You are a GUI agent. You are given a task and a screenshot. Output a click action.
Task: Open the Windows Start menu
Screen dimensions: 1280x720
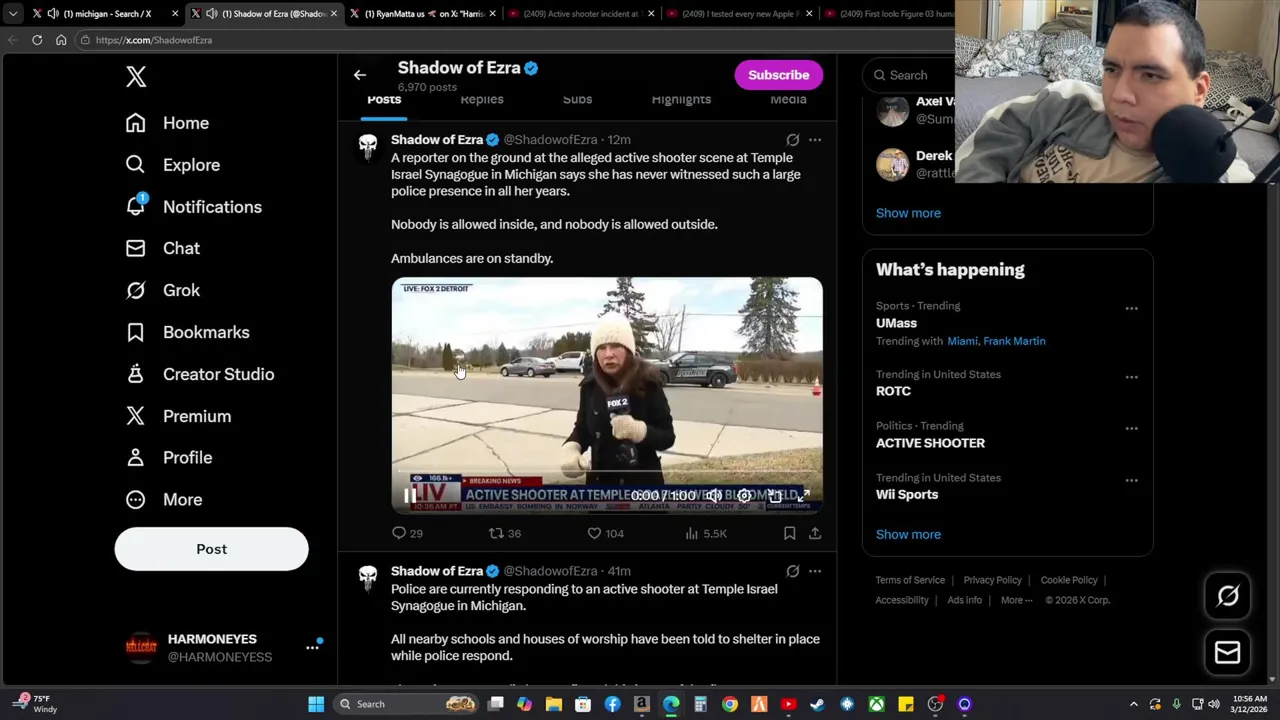tap(316, 704)
